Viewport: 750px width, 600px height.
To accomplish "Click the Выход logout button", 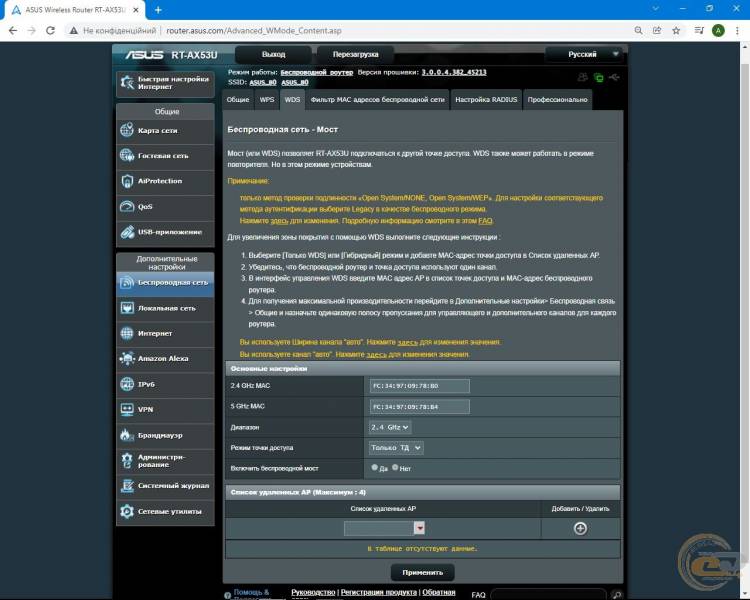I will (x=274, y=54).
